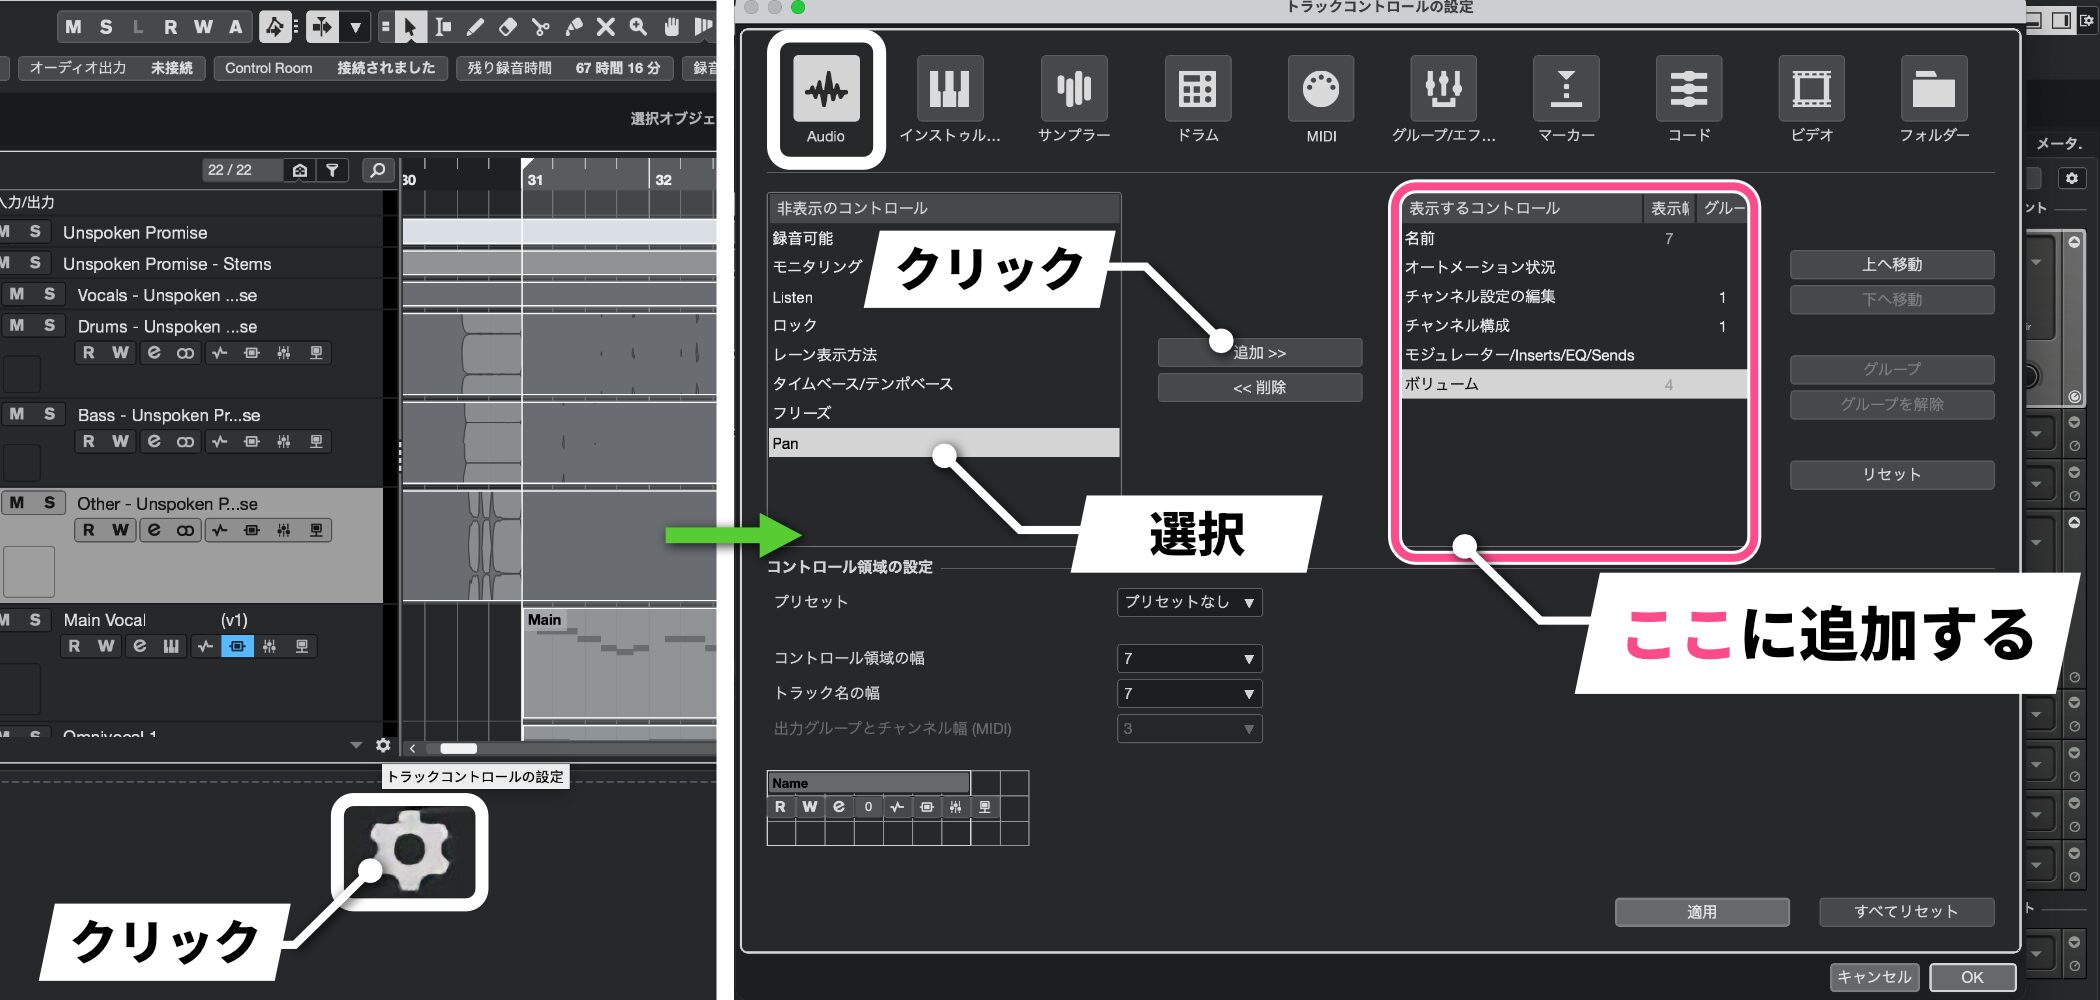2100x1000 pixels.
Task: Click the 適用 apply button
Action: tap(1701, 912)
